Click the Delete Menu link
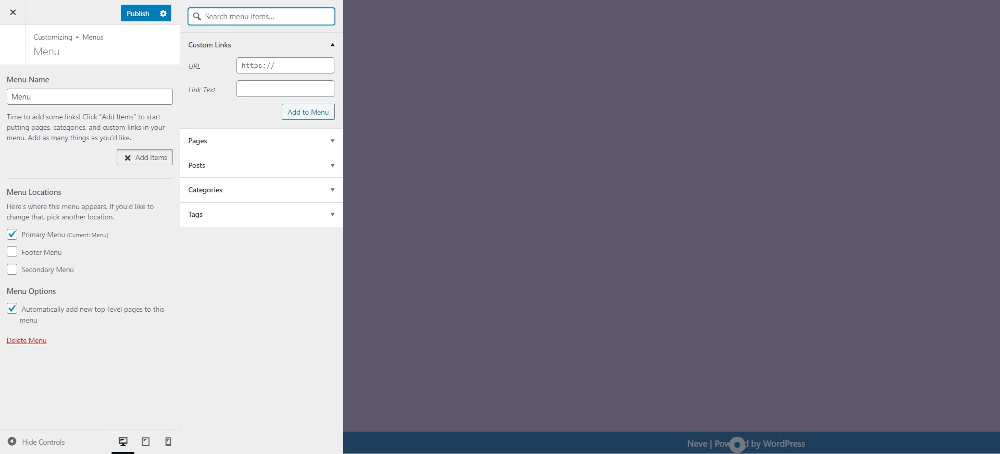 pos(26,340)
